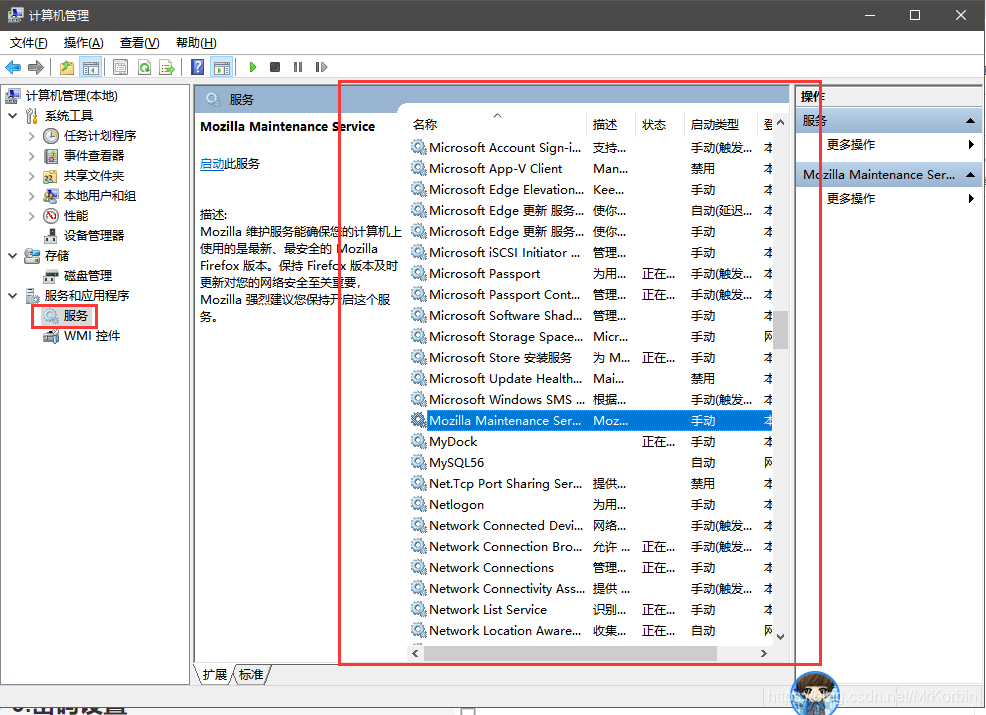The width and height of the screenshot is (986, 715).
Task: Expand the 共享文件夹 node
Action: point(31,176)
